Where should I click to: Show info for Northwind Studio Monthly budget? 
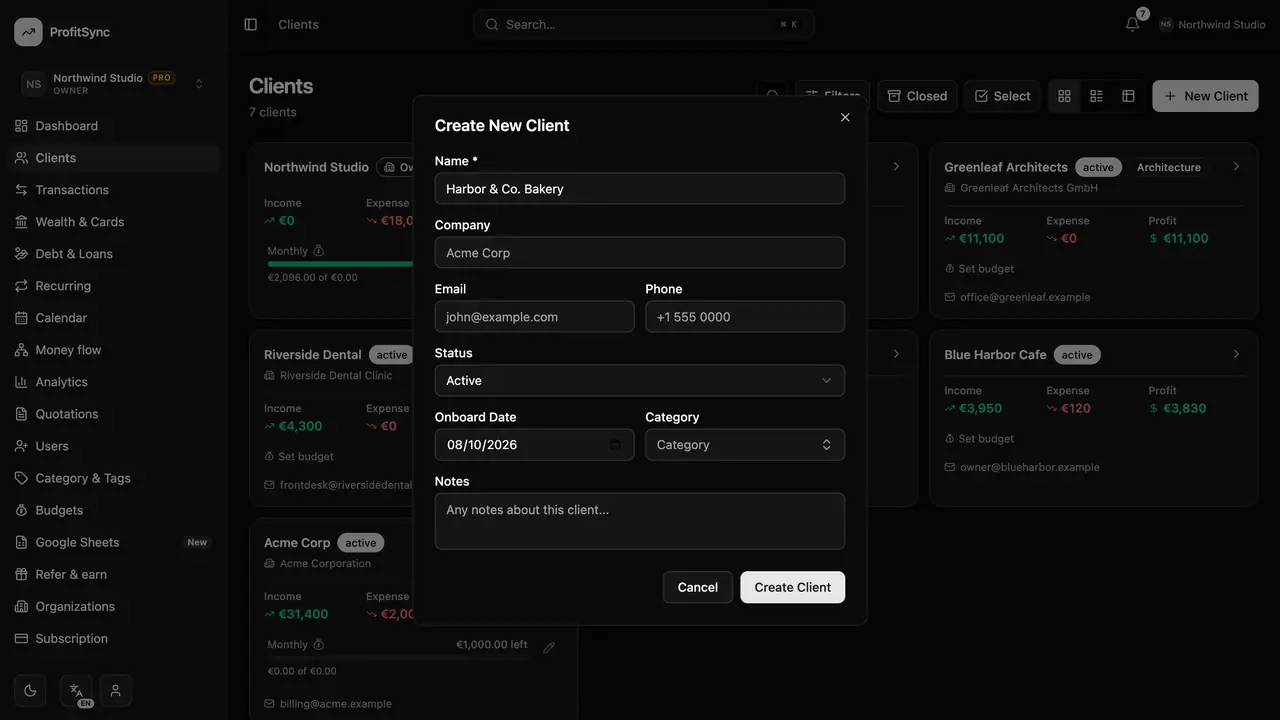319,251
